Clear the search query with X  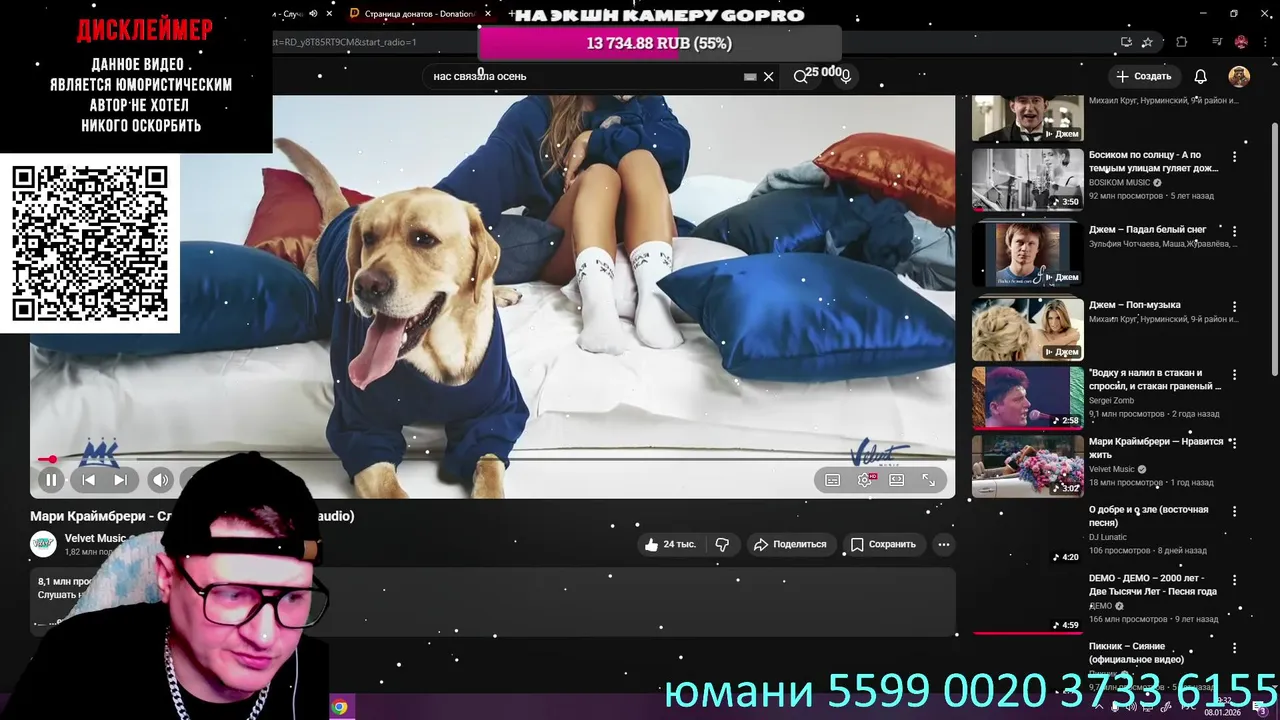[x=768, y=76]
